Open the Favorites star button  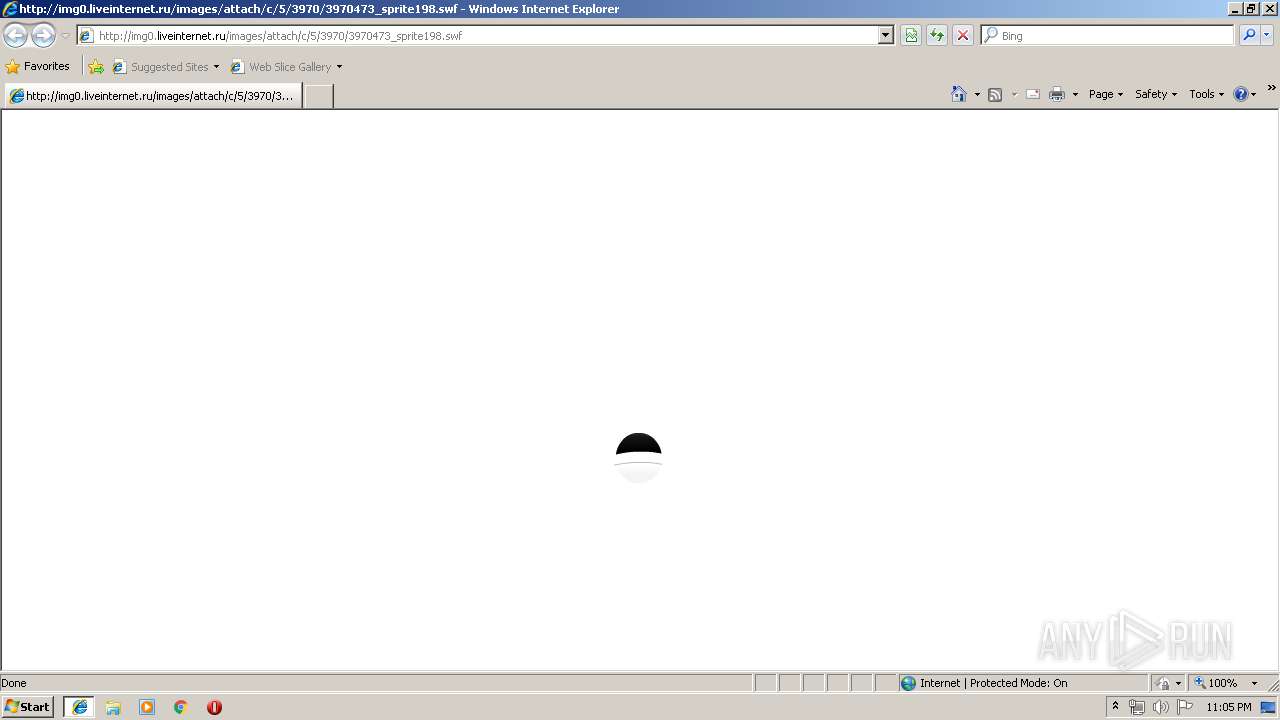(38, 67)
